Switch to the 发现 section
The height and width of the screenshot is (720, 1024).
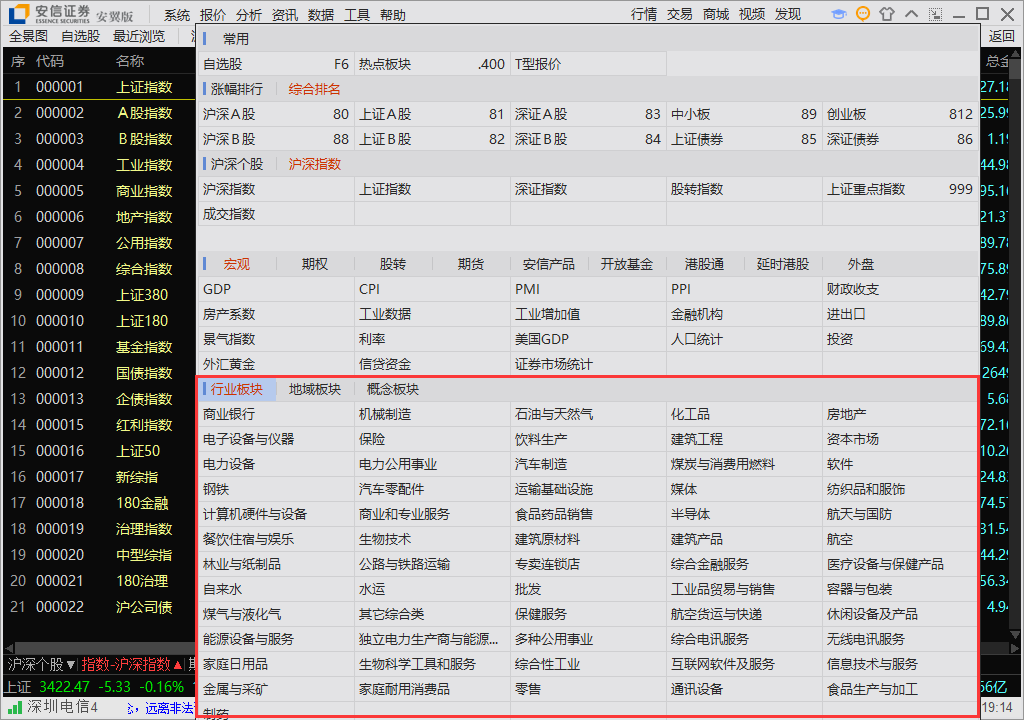[x=788, y=14]
